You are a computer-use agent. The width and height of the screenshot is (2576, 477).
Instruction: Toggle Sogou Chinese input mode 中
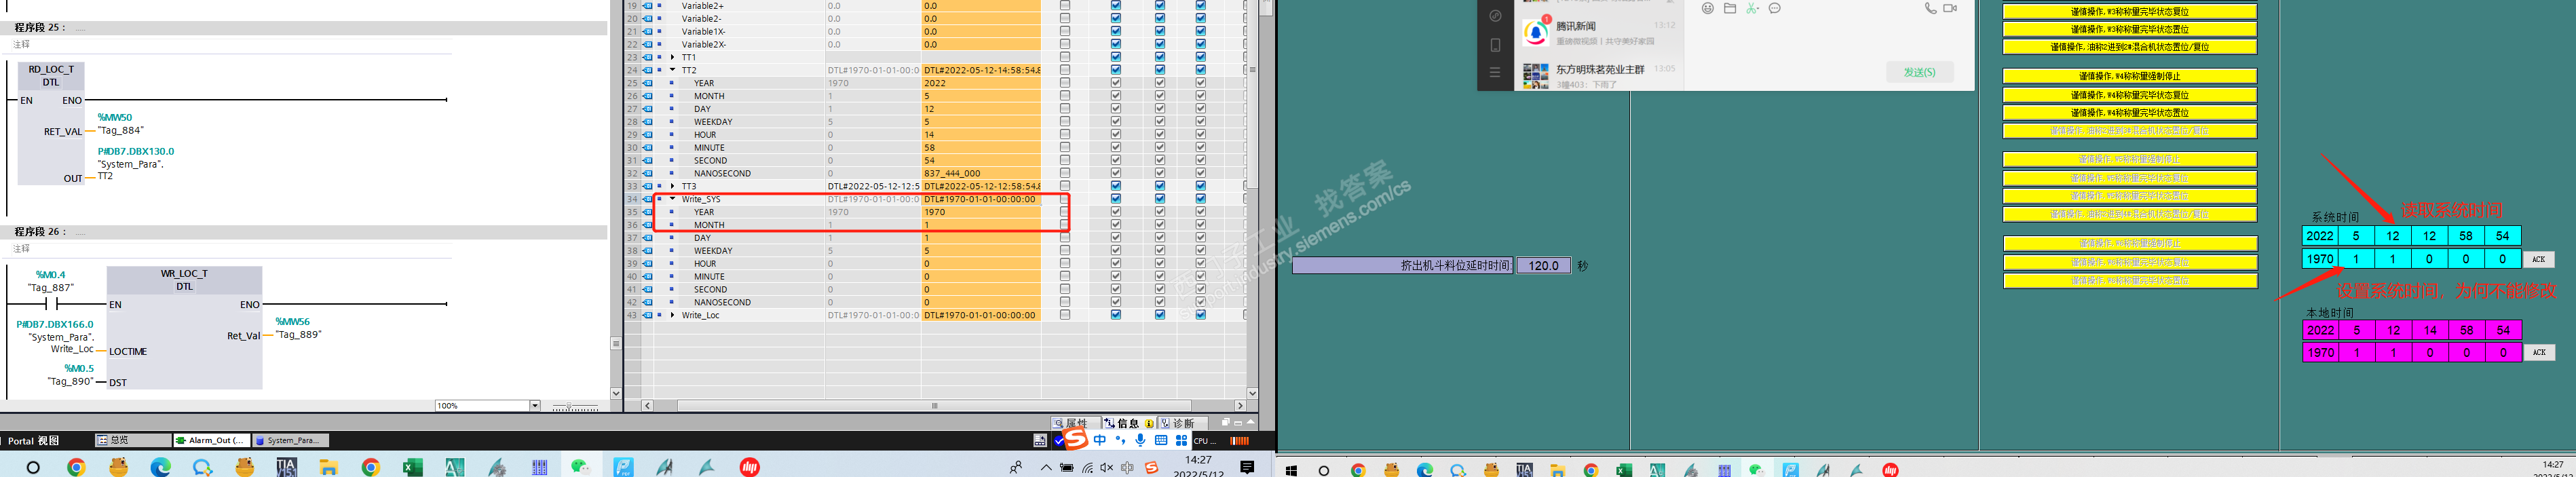click(1100, 440)
